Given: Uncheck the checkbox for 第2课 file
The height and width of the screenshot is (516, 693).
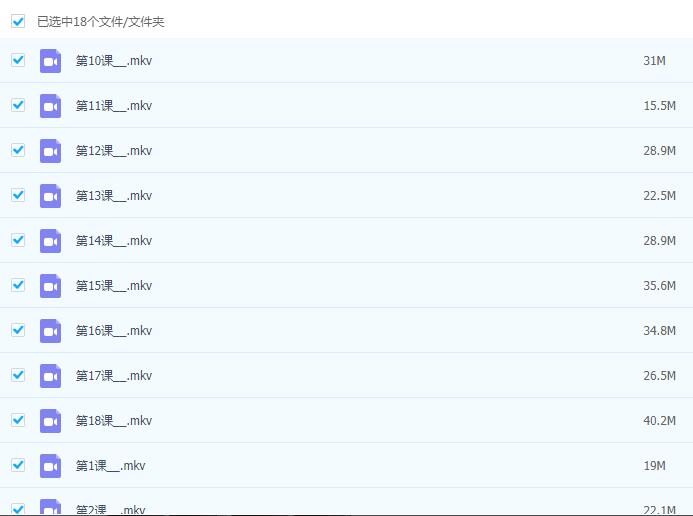Looking at the screenshot, I should [18, 509].
